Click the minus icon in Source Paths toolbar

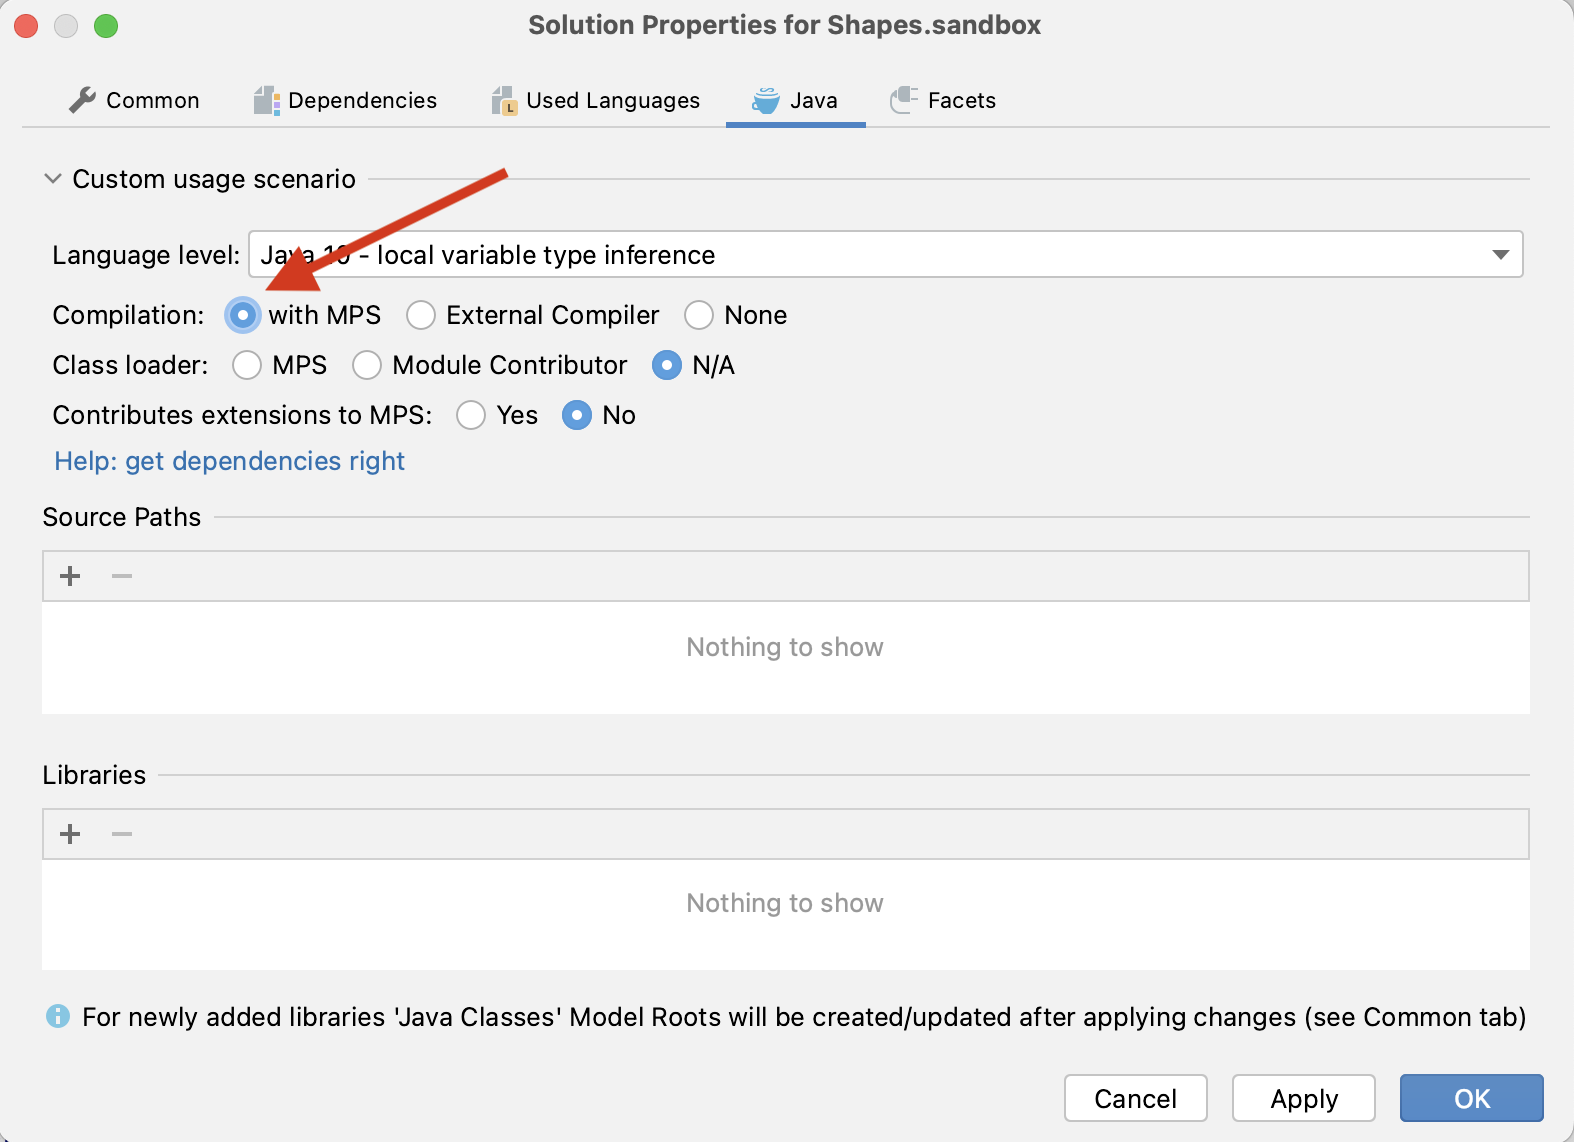point(120,576)
